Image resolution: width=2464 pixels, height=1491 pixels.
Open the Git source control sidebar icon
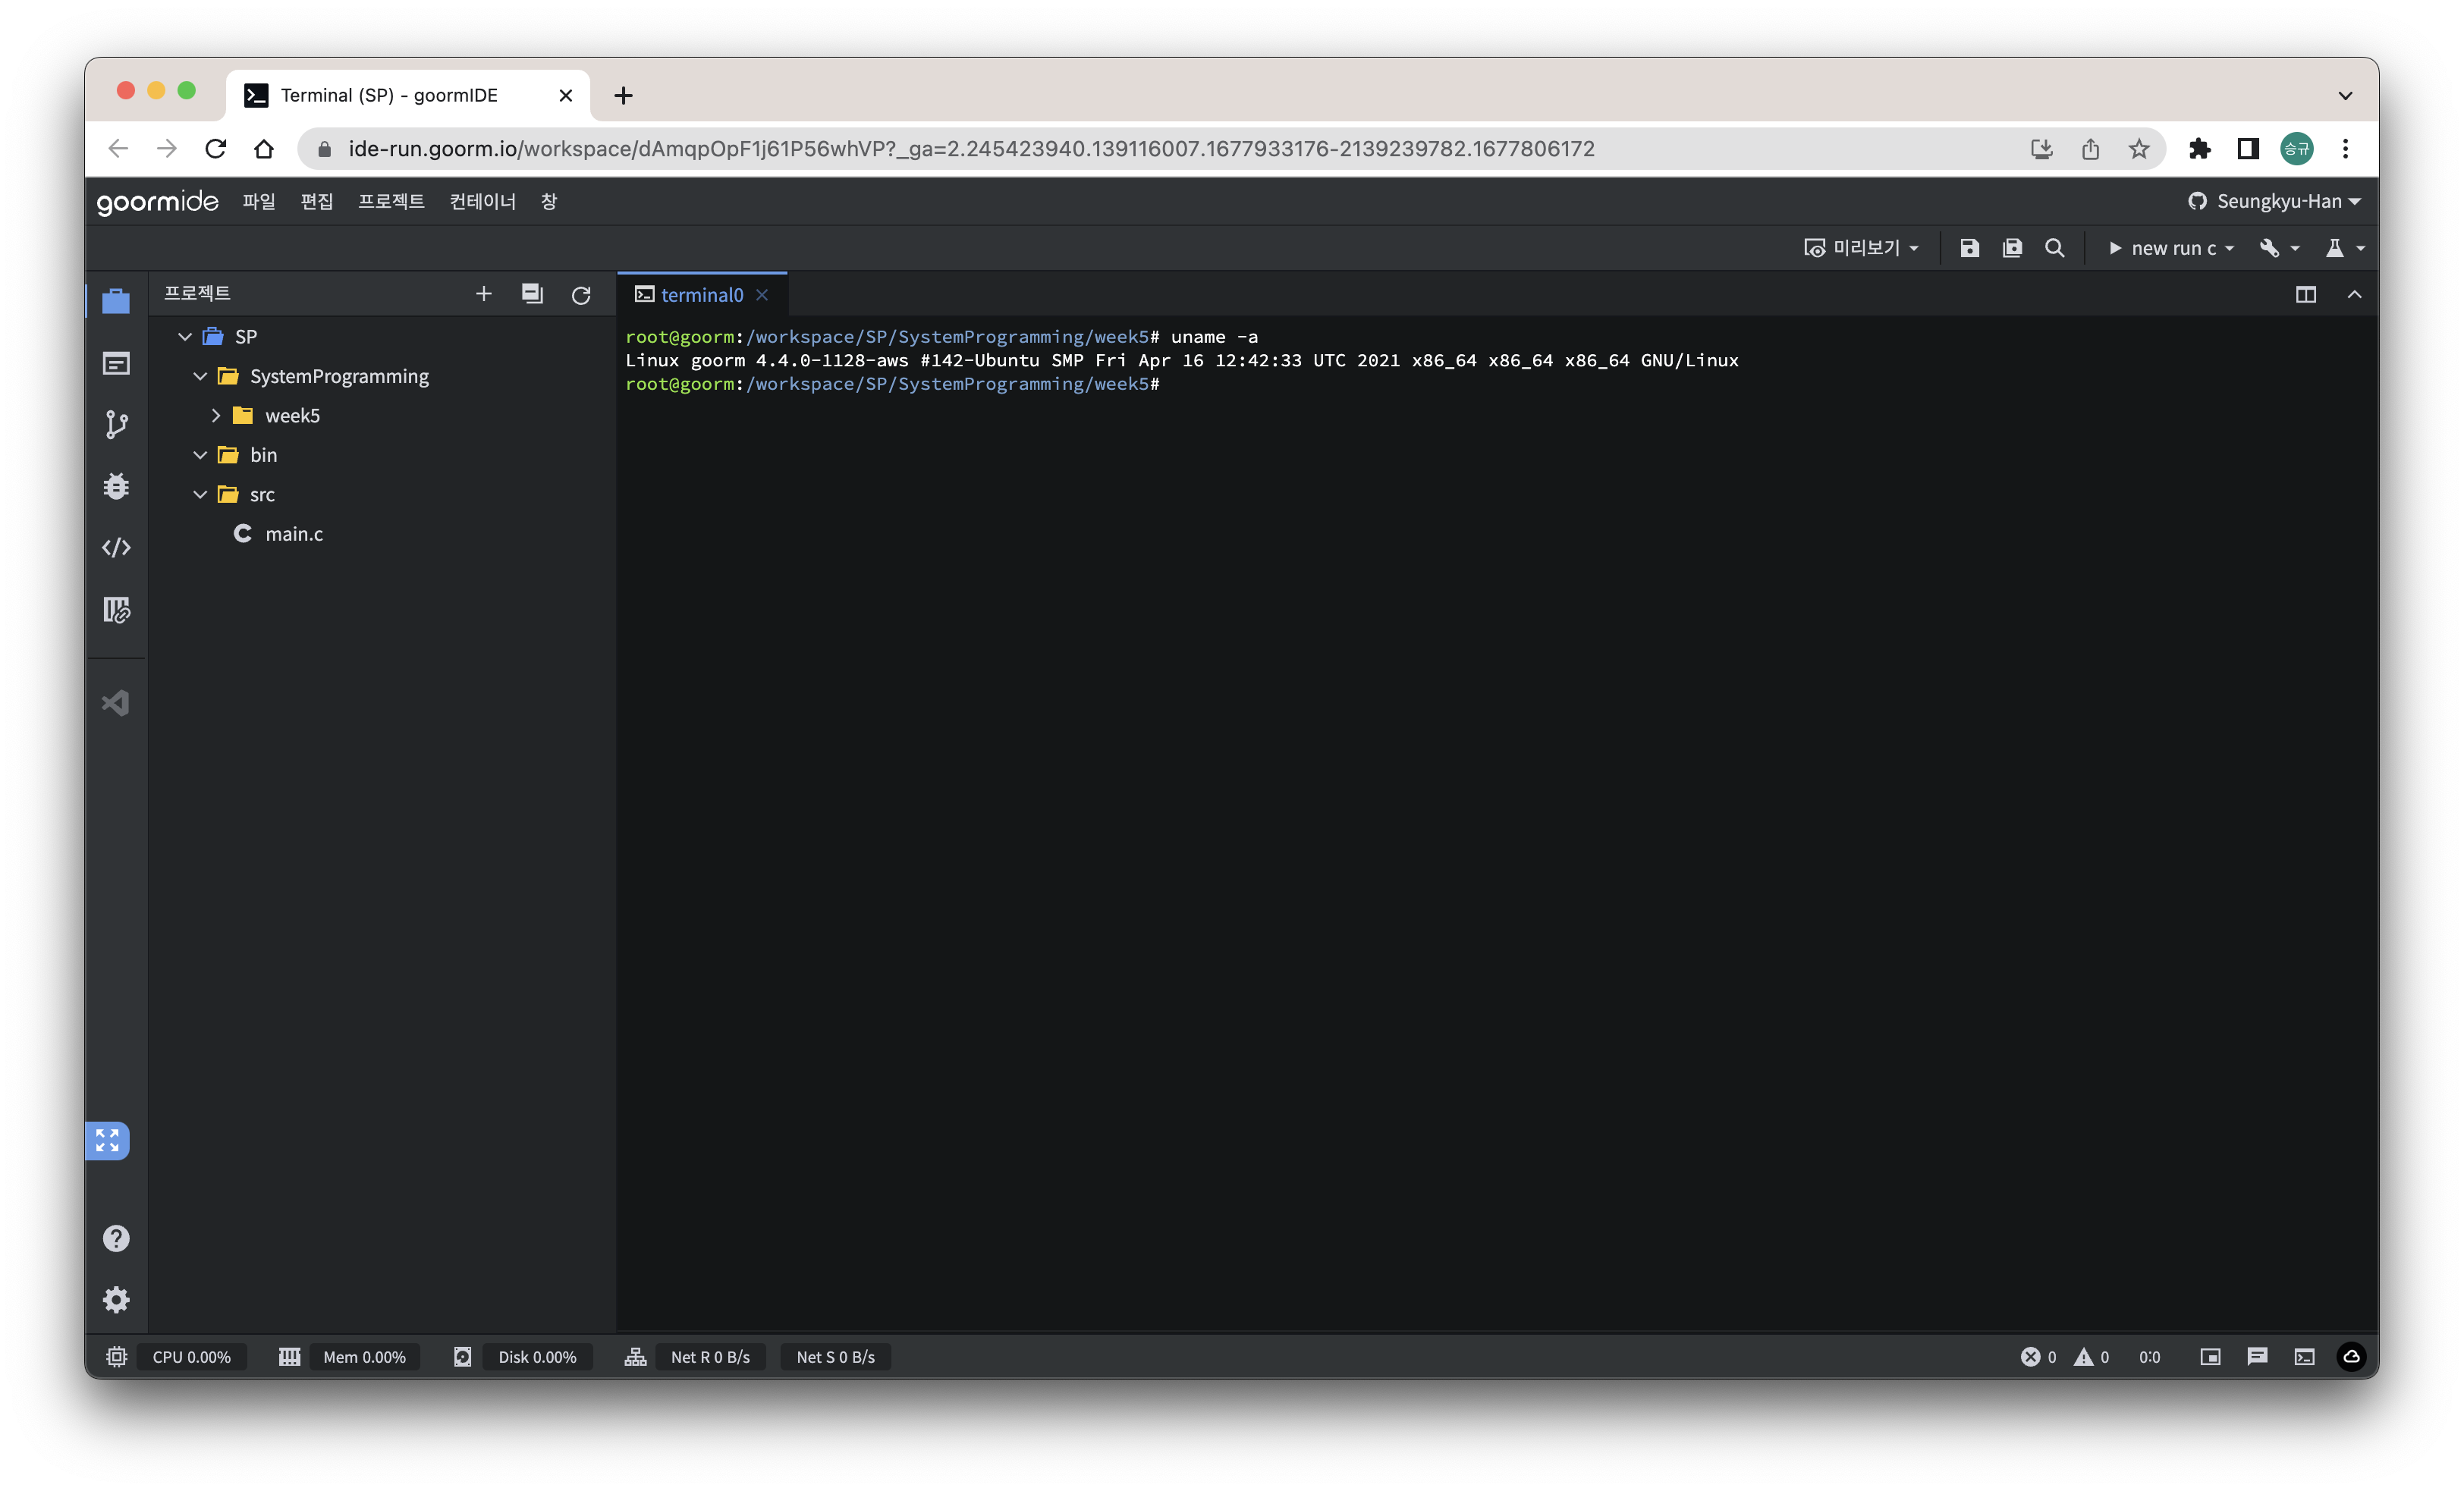[x=116, y=424]
